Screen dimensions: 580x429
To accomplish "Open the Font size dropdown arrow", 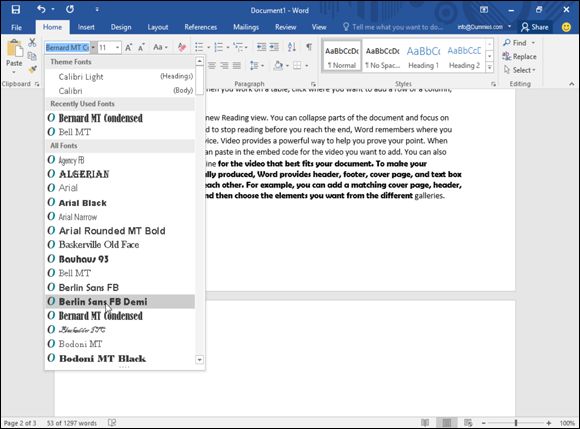I will point(118,47).
